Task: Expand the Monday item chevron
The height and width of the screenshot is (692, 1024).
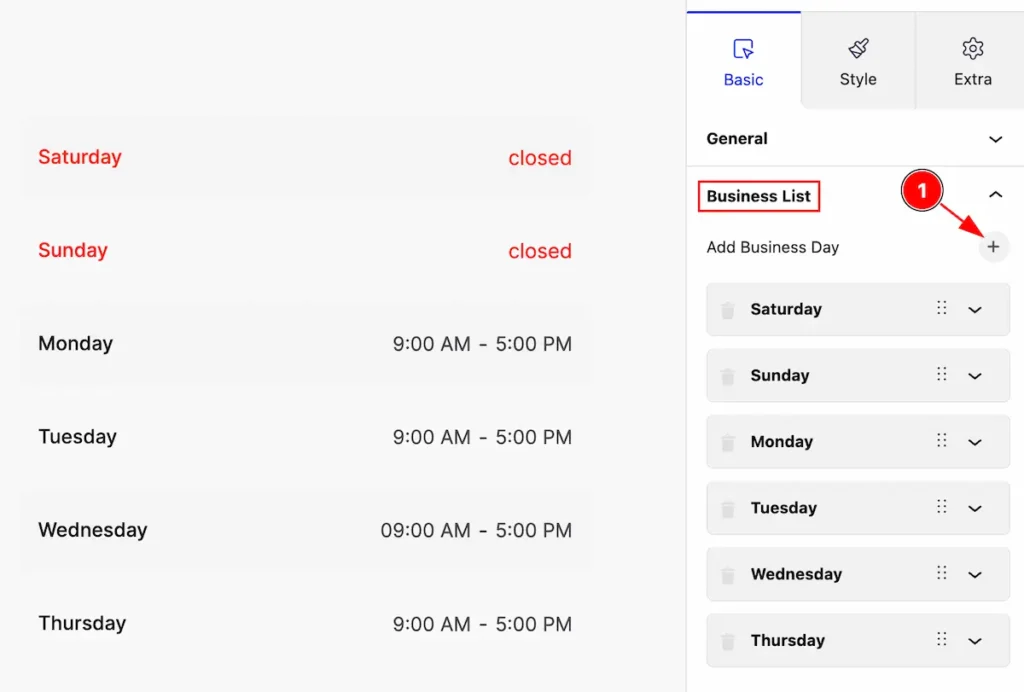Action: click(x=974, y=443)
